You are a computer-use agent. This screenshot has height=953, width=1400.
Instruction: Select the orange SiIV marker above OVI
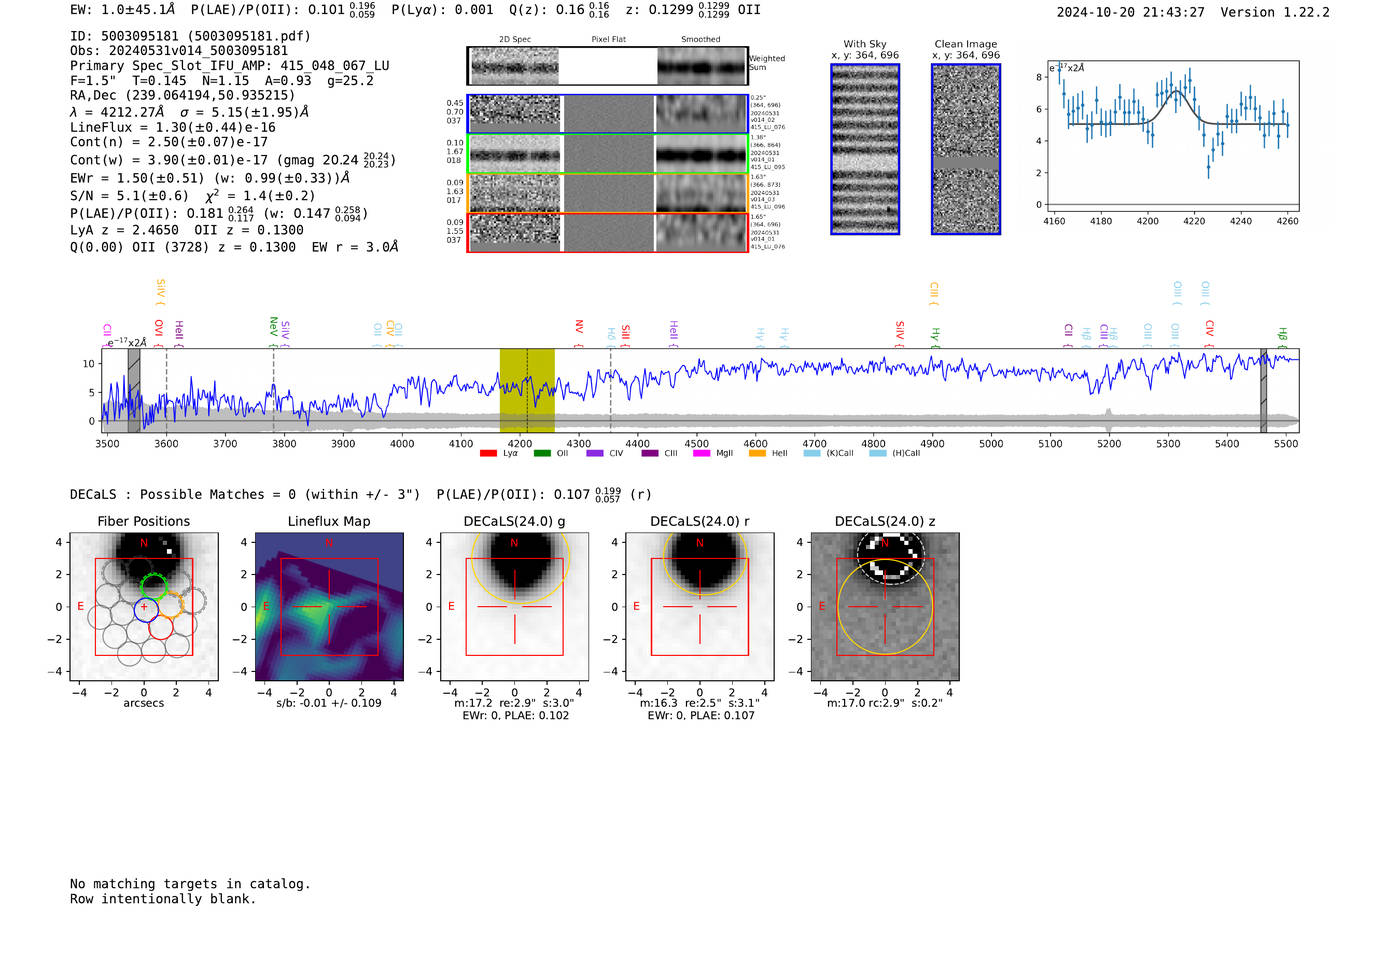coord(160,293)
